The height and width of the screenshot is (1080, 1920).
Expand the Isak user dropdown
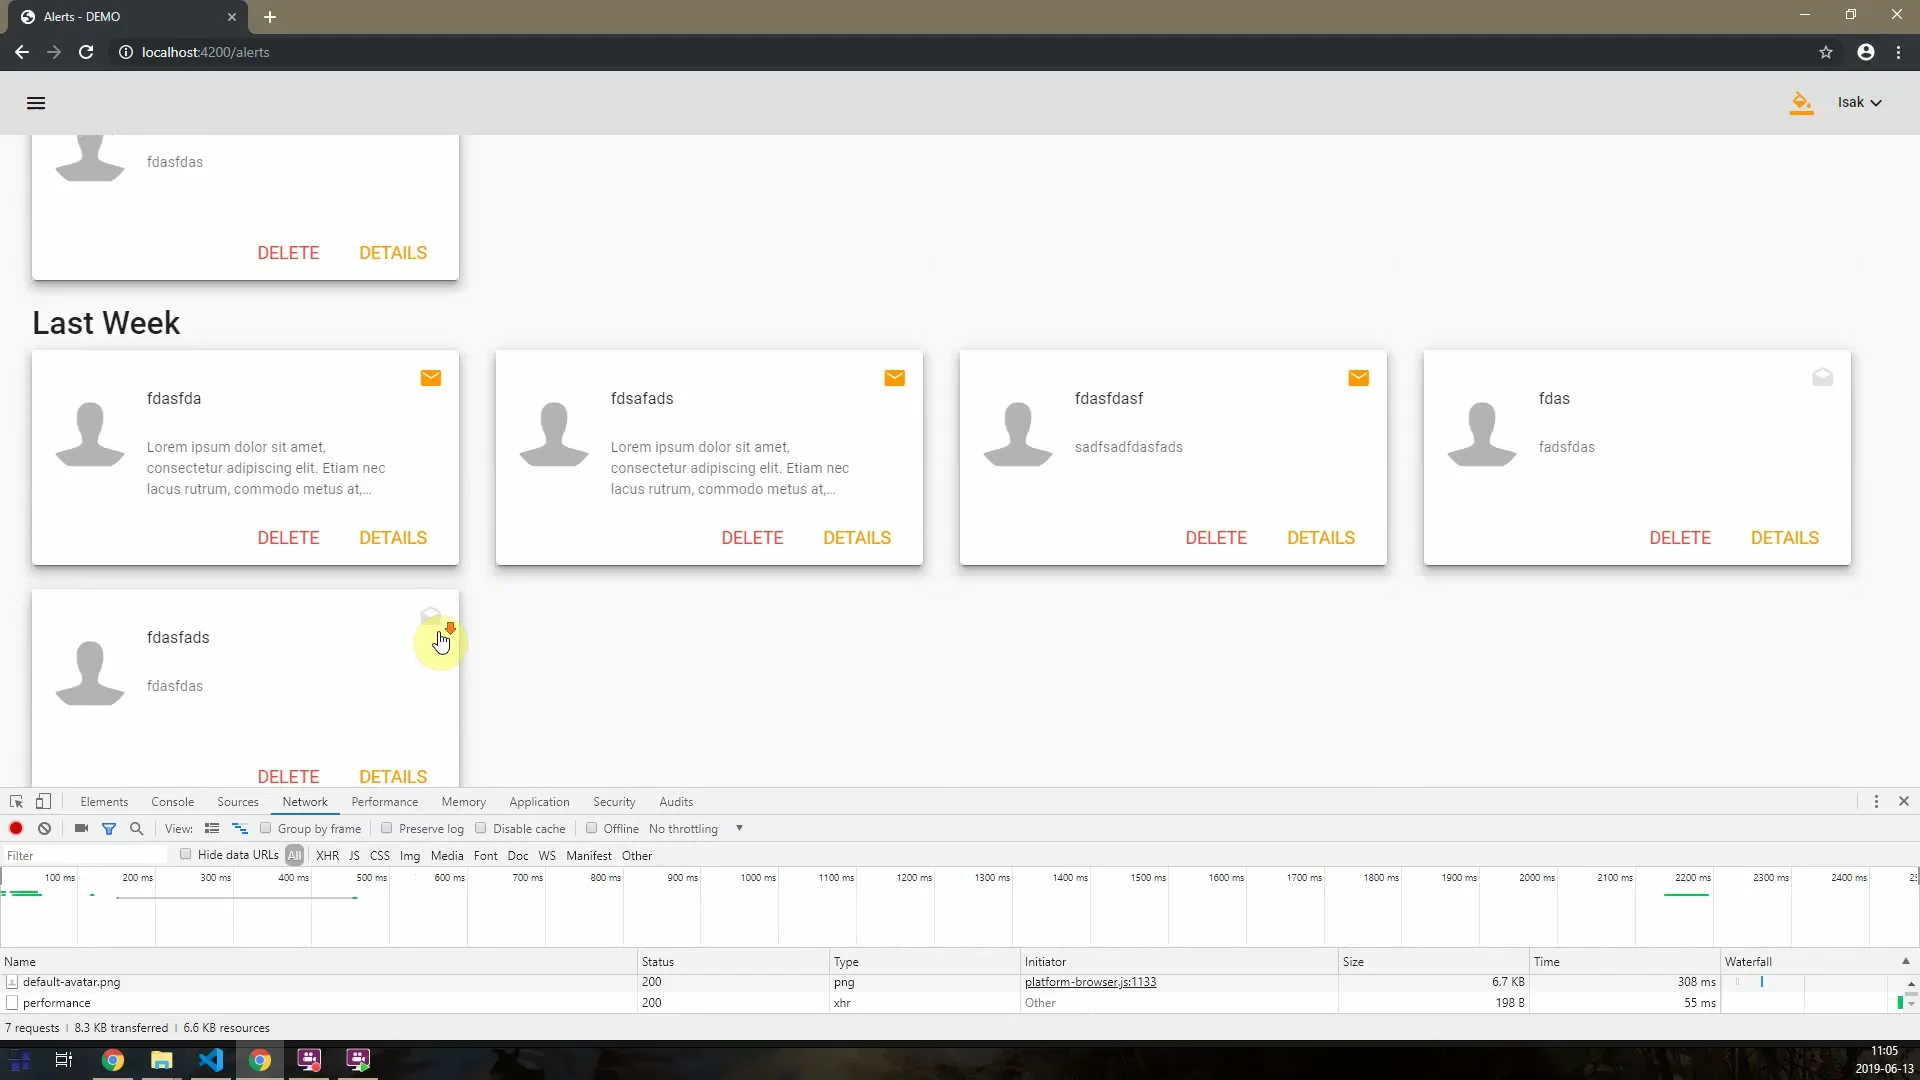click(x=1860, y=103)
